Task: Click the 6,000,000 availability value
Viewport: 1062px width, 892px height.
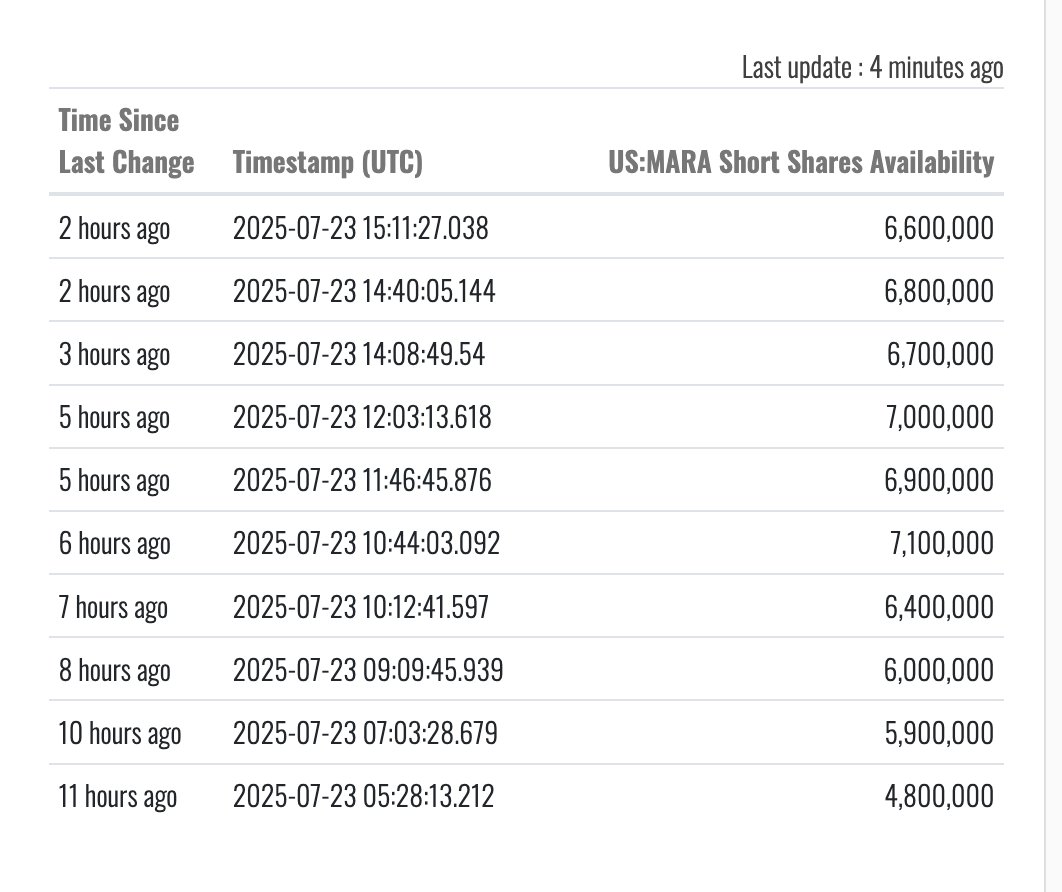Action: 939,670
